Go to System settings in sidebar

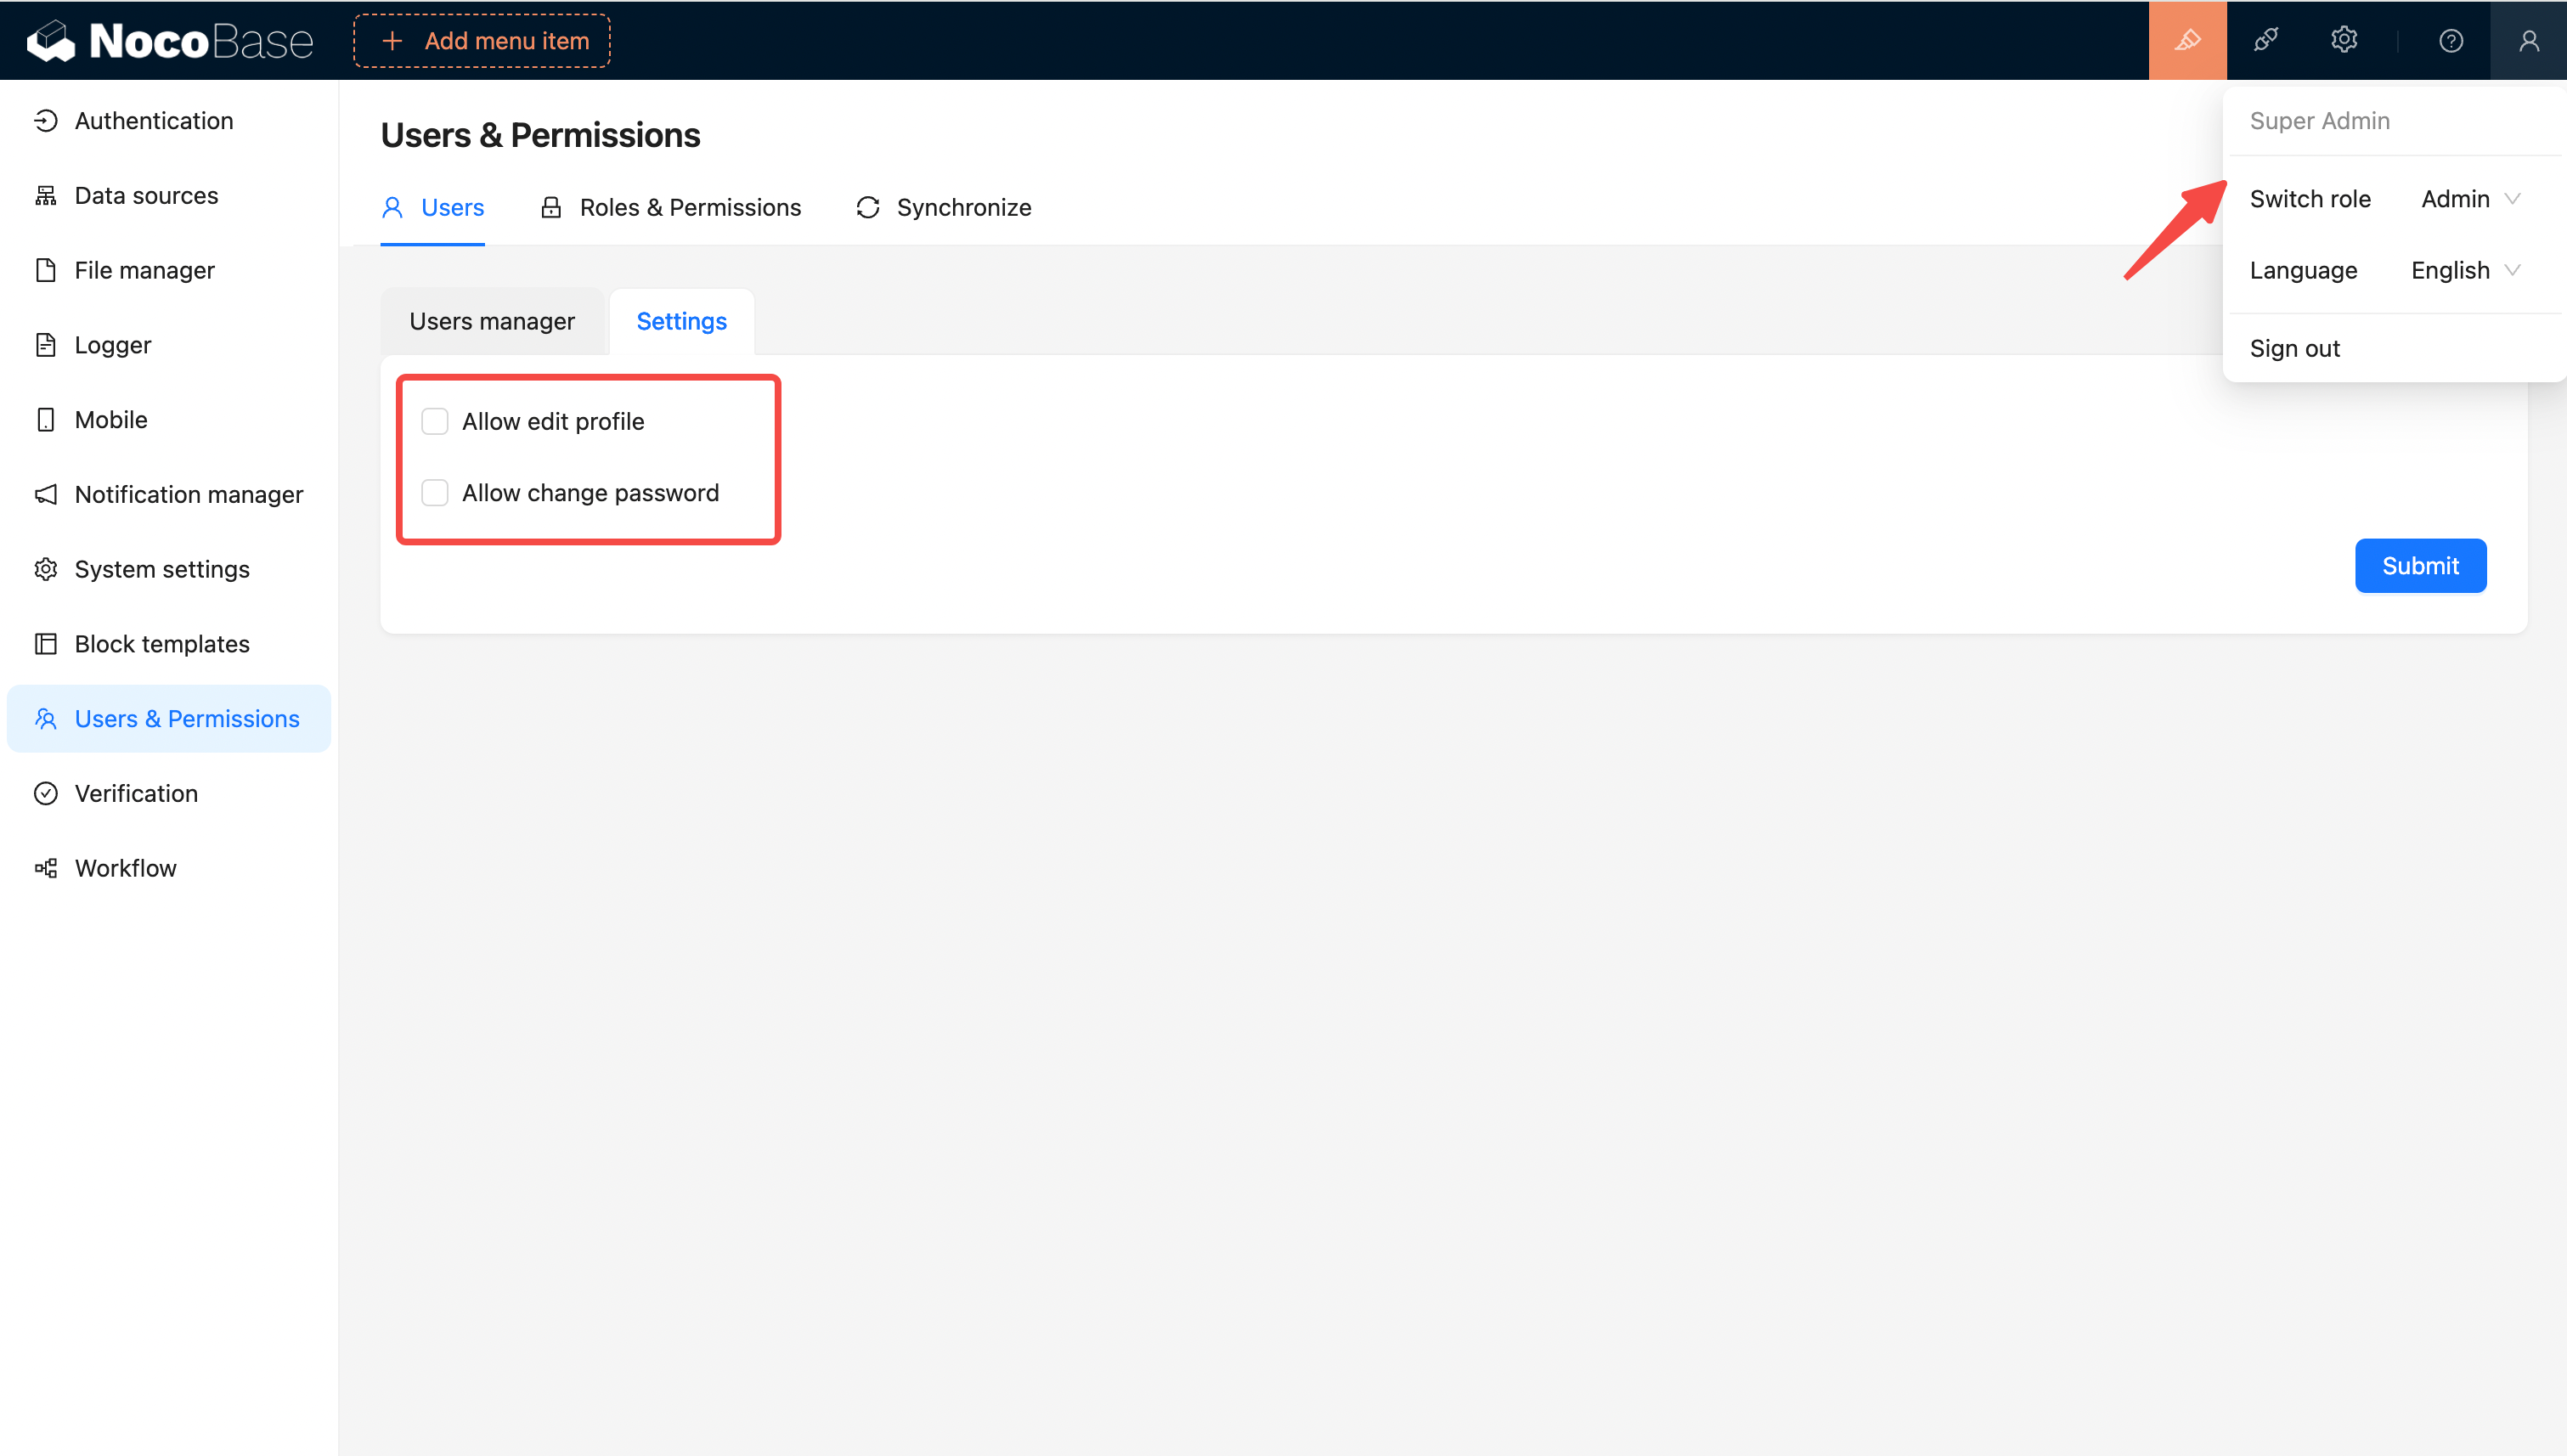tap(162, 569)
